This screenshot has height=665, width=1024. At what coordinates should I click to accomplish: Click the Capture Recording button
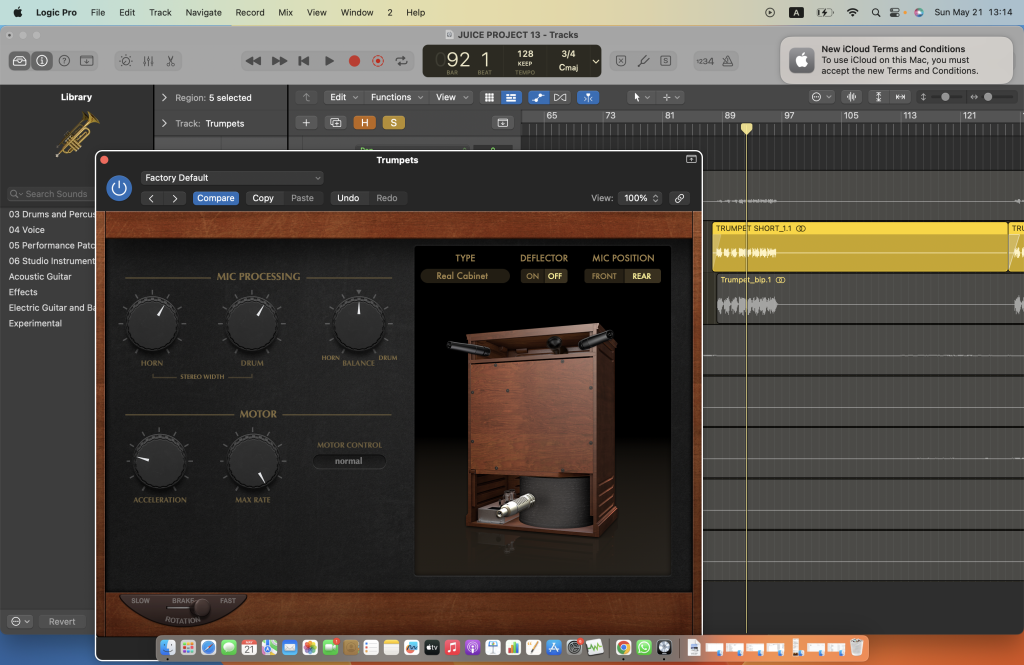tap(378, 61)
